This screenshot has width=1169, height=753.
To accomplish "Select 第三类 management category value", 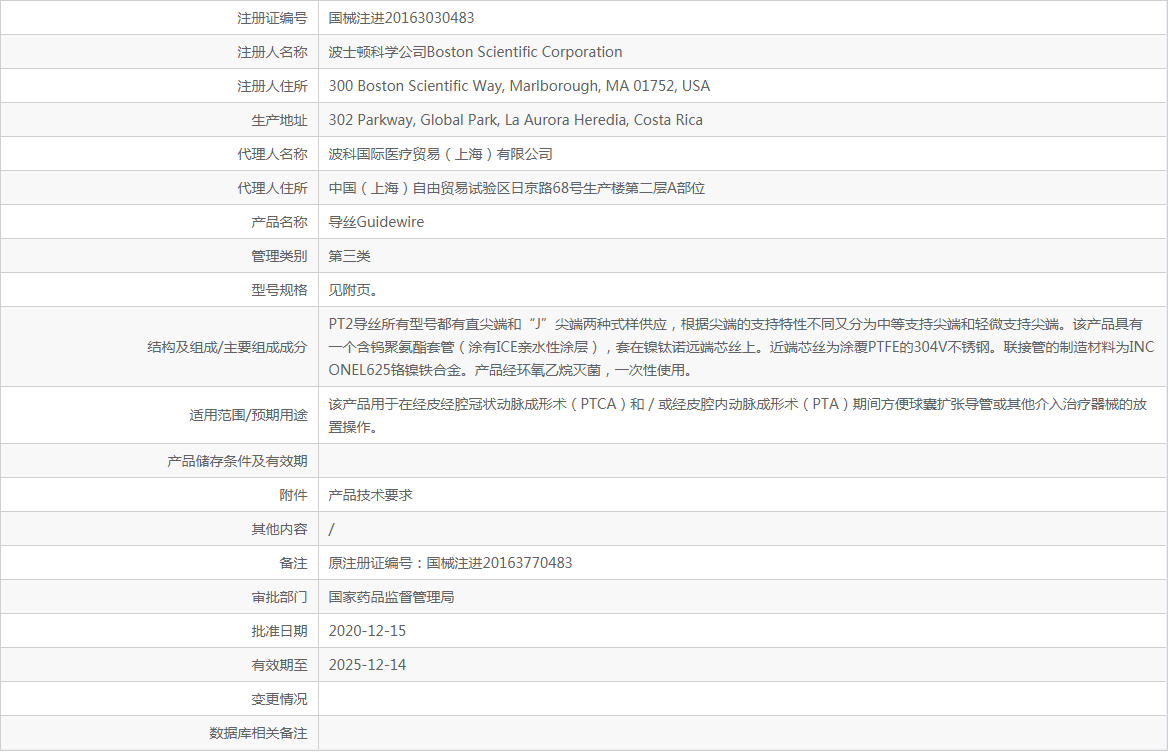I will tap(349, 256).
